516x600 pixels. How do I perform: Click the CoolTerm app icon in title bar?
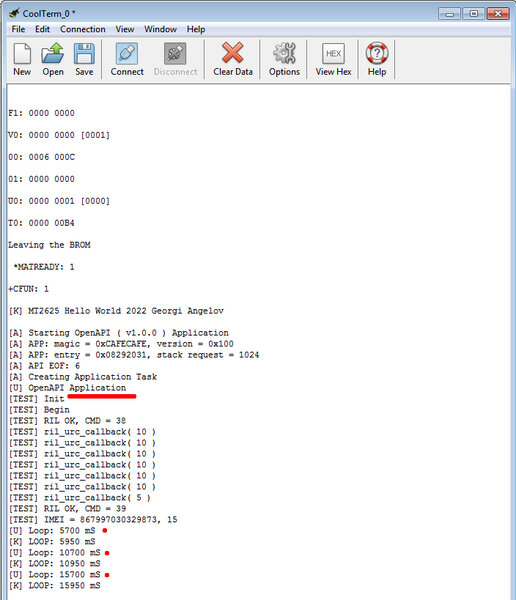pos(14,13)
